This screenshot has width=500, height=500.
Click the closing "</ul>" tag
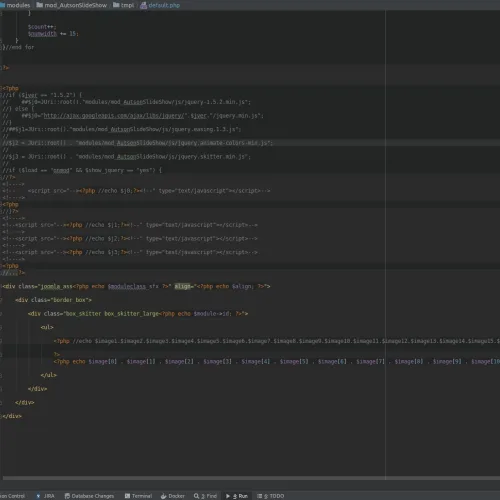coord(49,375)
